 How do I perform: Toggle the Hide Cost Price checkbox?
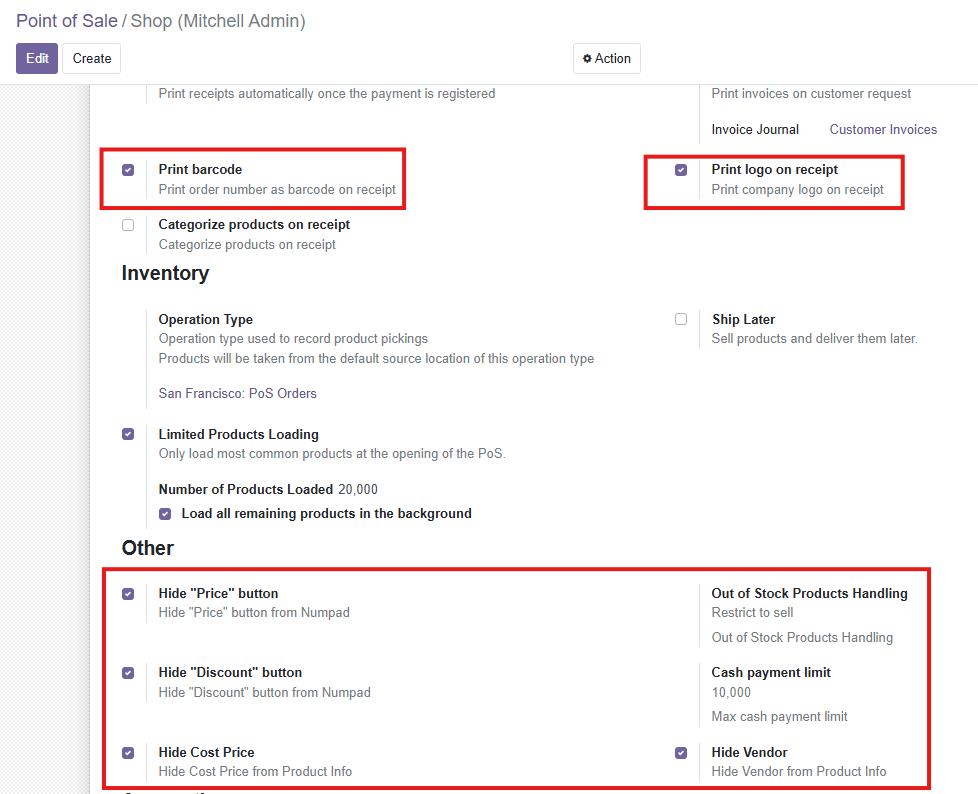coord(128,752)
